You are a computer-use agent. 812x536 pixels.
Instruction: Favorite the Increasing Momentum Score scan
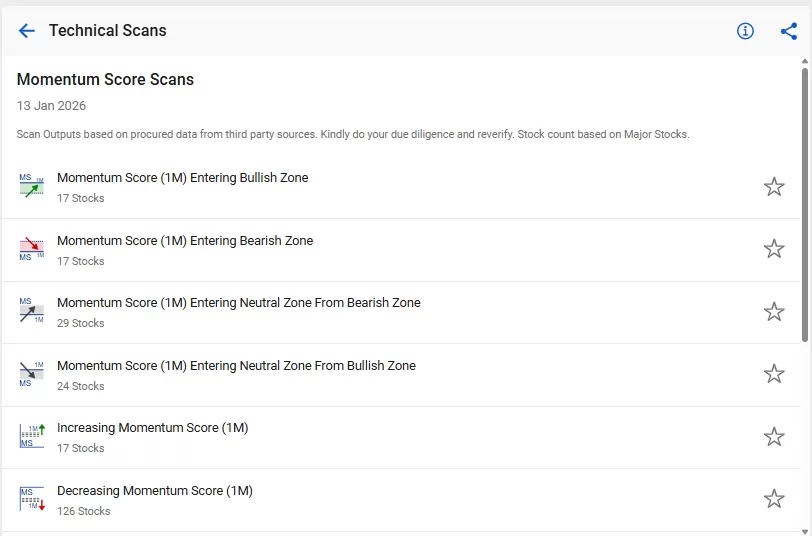point(774,437)
